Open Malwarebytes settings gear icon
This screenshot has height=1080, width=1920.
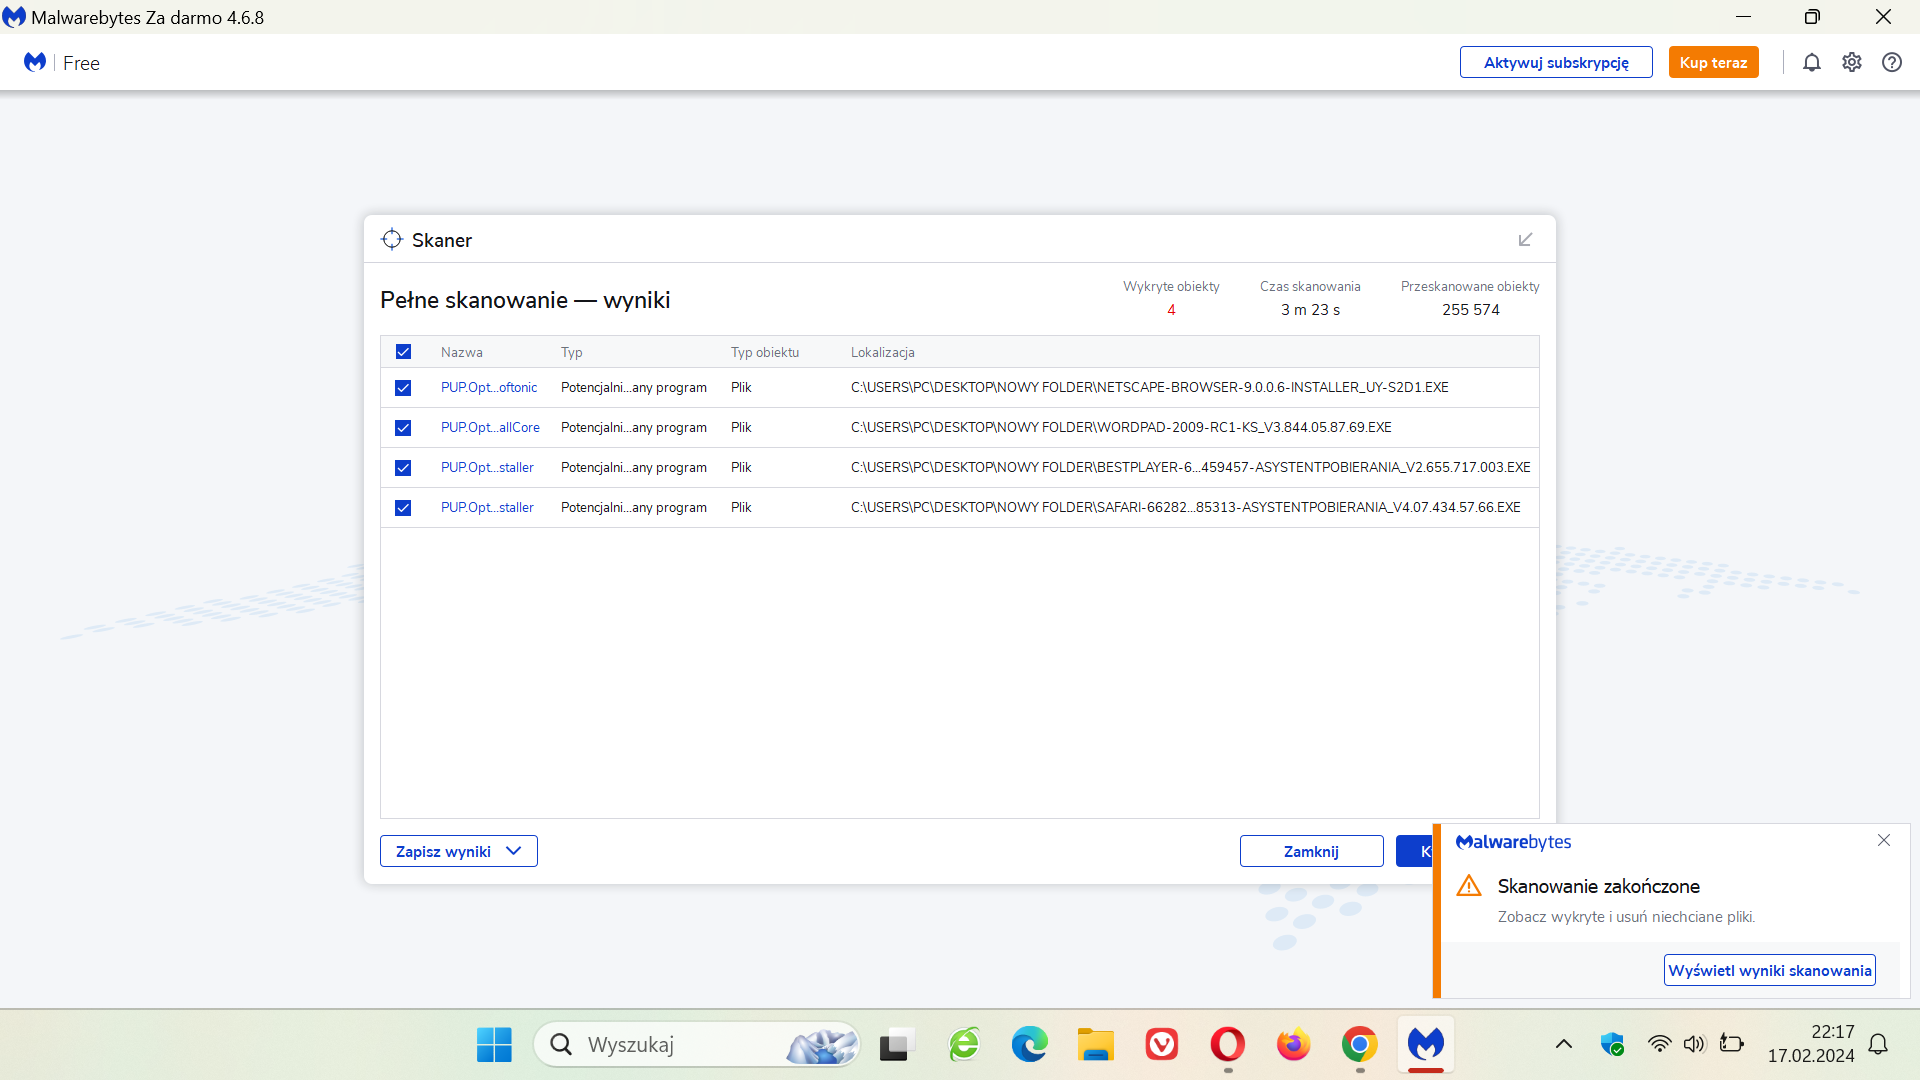(1852, 62)
